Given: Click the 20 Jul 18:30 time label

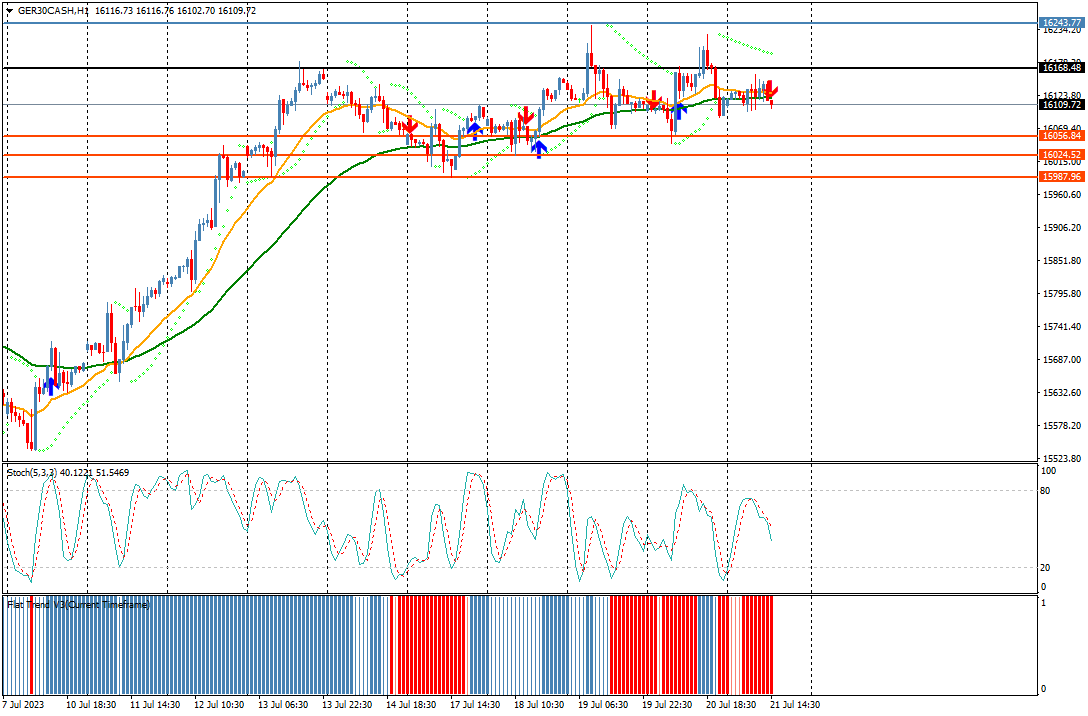Looking at the screenshot, I should (731, 704).
